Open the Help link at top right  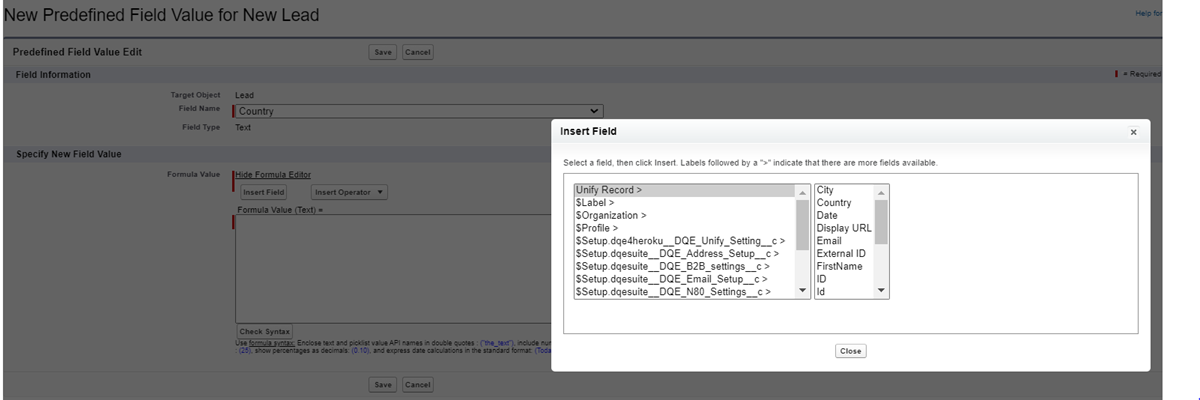point(1148,13)
